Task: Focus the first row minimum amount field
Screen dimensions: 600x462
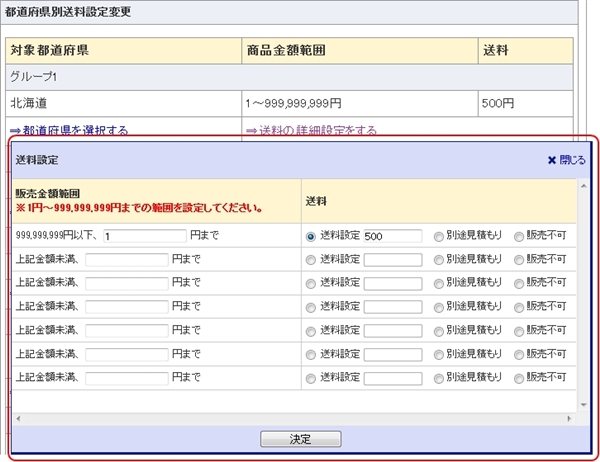Action: coord(144,236)
